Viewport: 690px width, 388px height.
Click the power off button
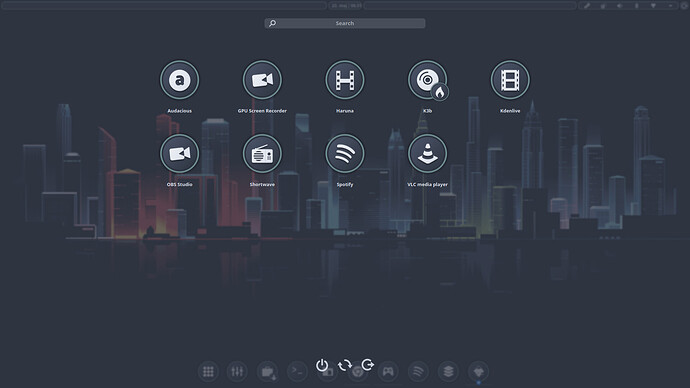pyautogui.click(x=322, y=365)
